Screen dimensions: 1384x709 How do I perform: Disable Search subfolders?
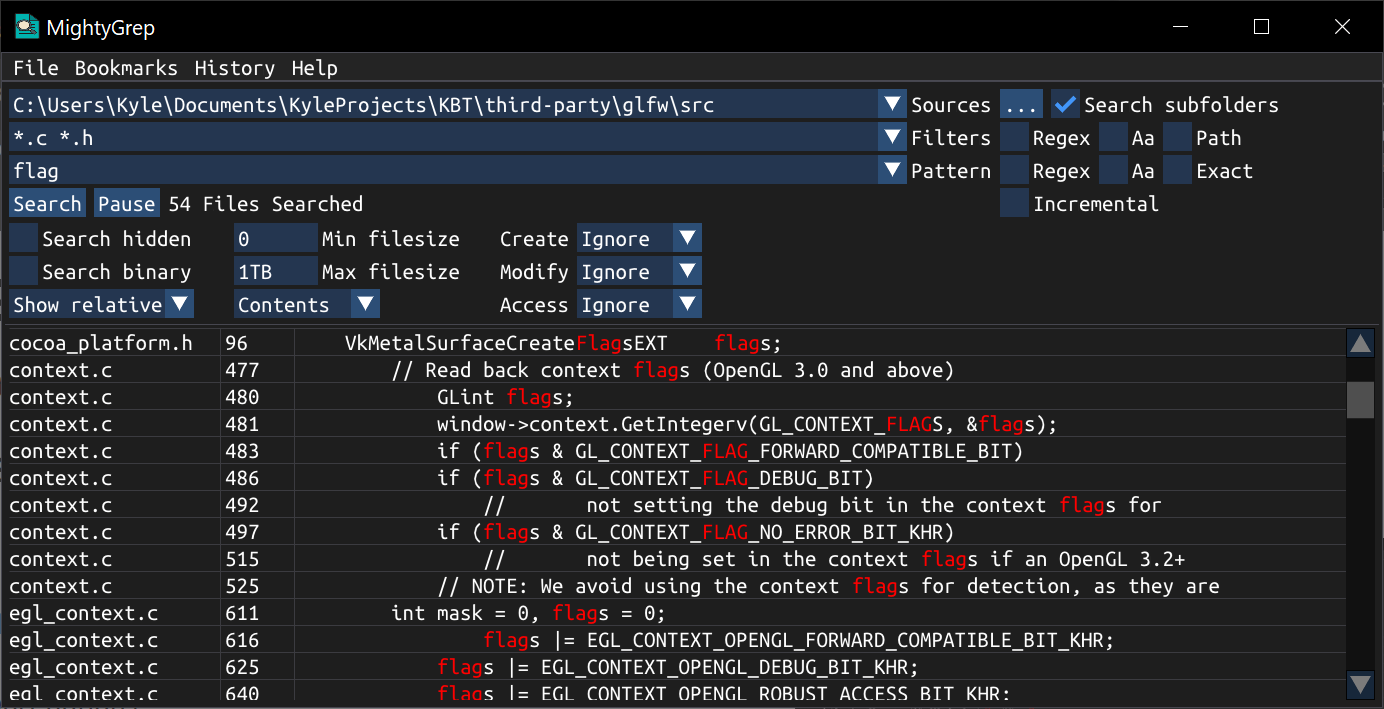tap(1065, 103)
